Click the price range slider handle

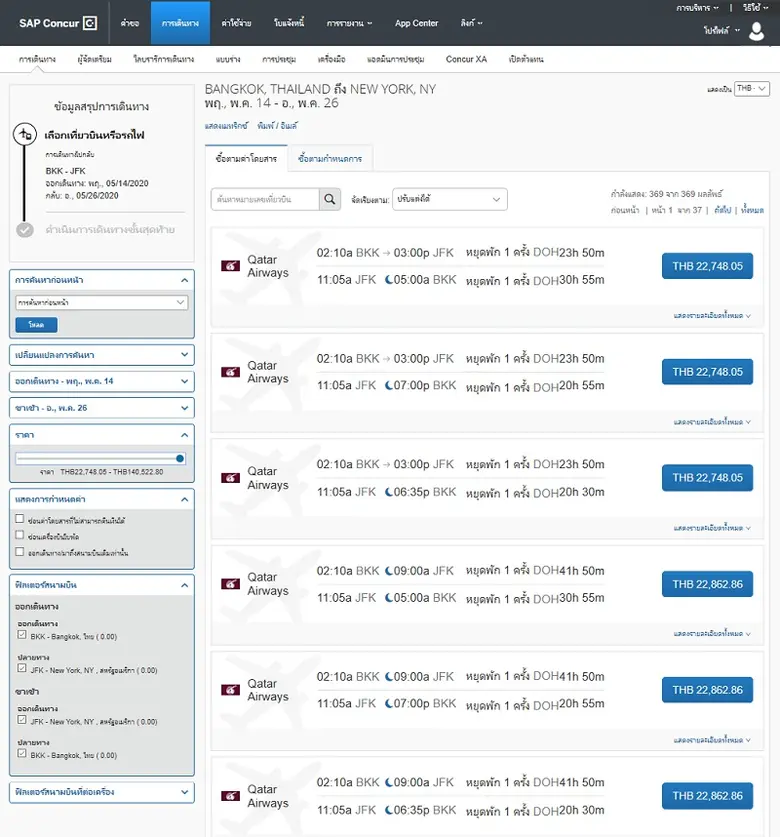(x=180, y=459)
